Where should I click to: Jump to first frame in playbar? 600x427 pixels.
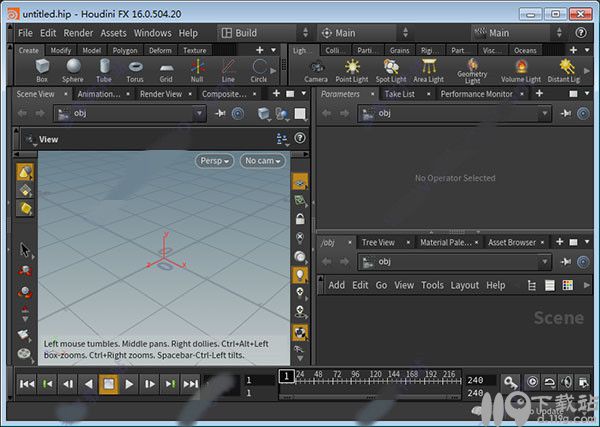coord(27,384)
